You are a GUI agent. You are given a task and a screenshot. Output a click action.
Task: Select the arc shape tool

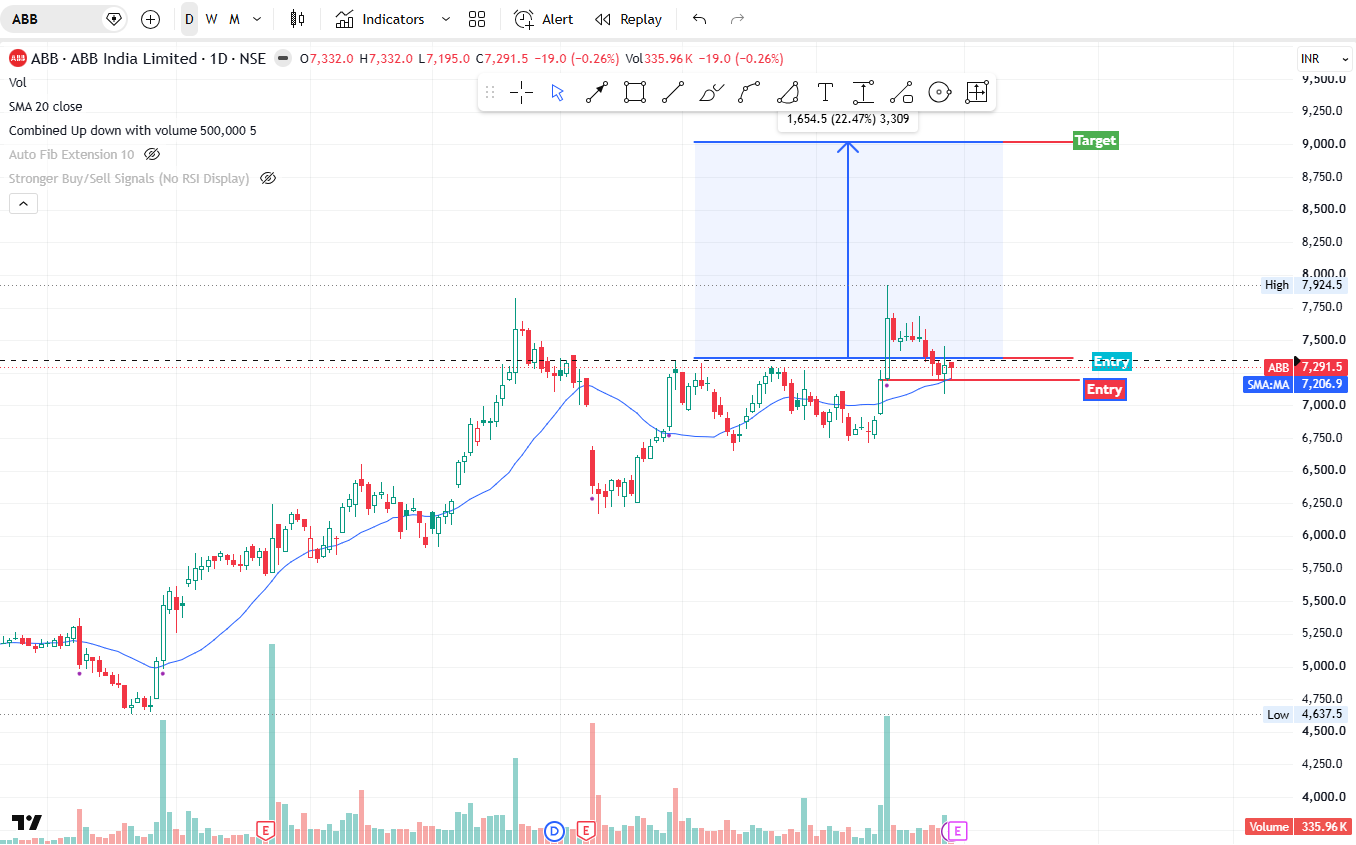[787, 93]
